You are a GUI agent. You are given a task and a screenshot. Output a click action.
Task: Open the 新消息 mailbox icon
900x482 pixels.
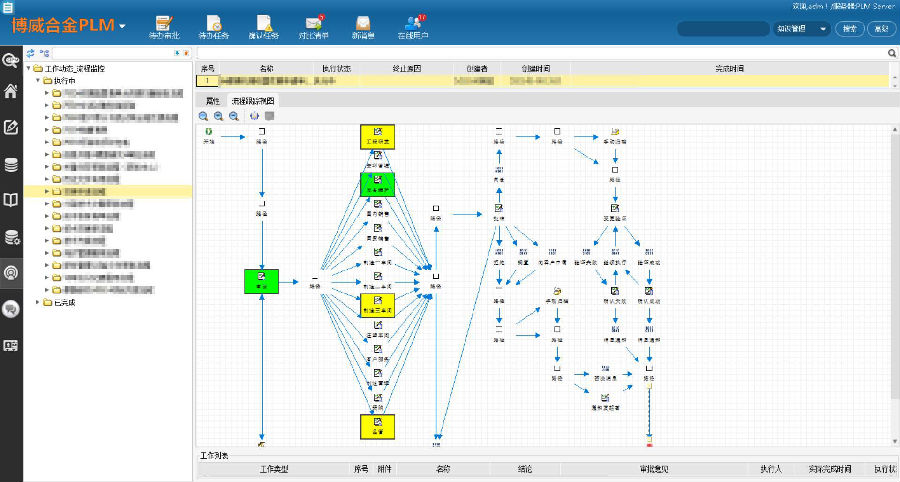363,26
